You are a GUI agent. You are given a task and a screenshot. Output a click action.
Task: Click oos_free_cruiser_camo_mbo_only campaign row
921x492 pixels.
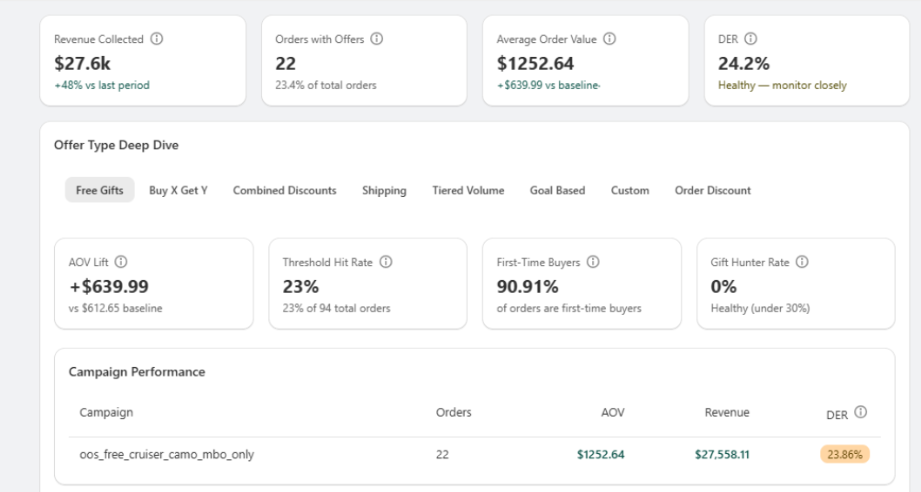[475, 454]
